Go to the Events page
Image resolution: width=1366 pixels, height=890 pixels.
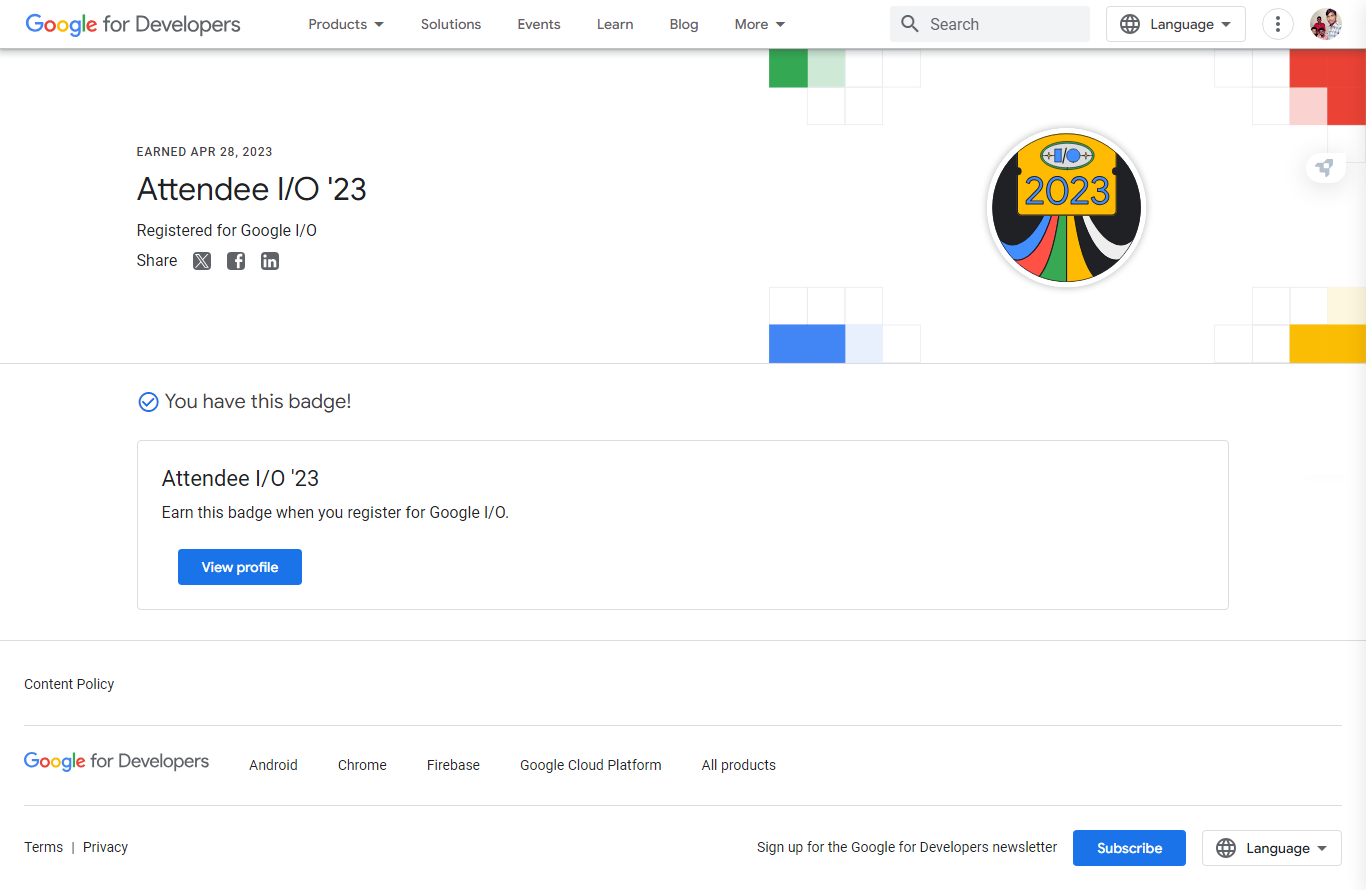coord(539,24)
